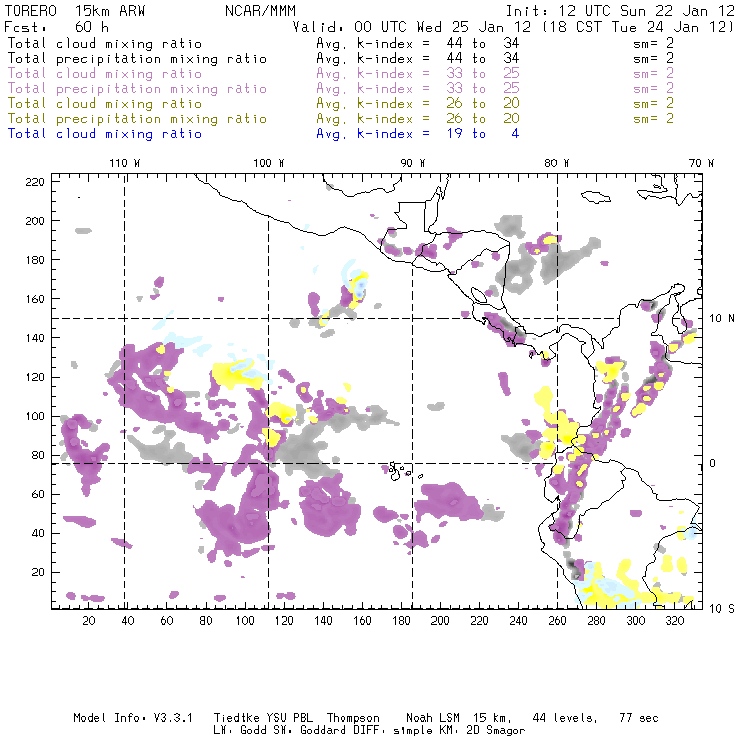The width and height of the screenshot is (740, 740).
Task: Click blue 'Total cloud mixing ratio' legend line
Action: 105,134
